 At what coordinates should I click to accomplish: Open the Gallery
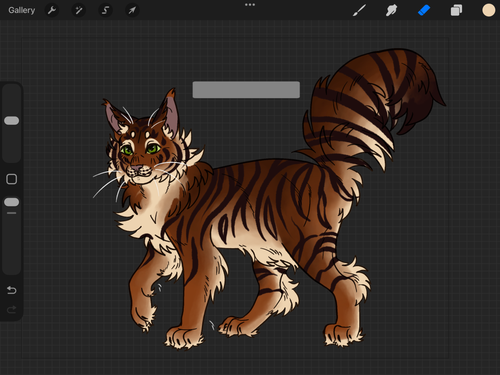tap(21, 10)
